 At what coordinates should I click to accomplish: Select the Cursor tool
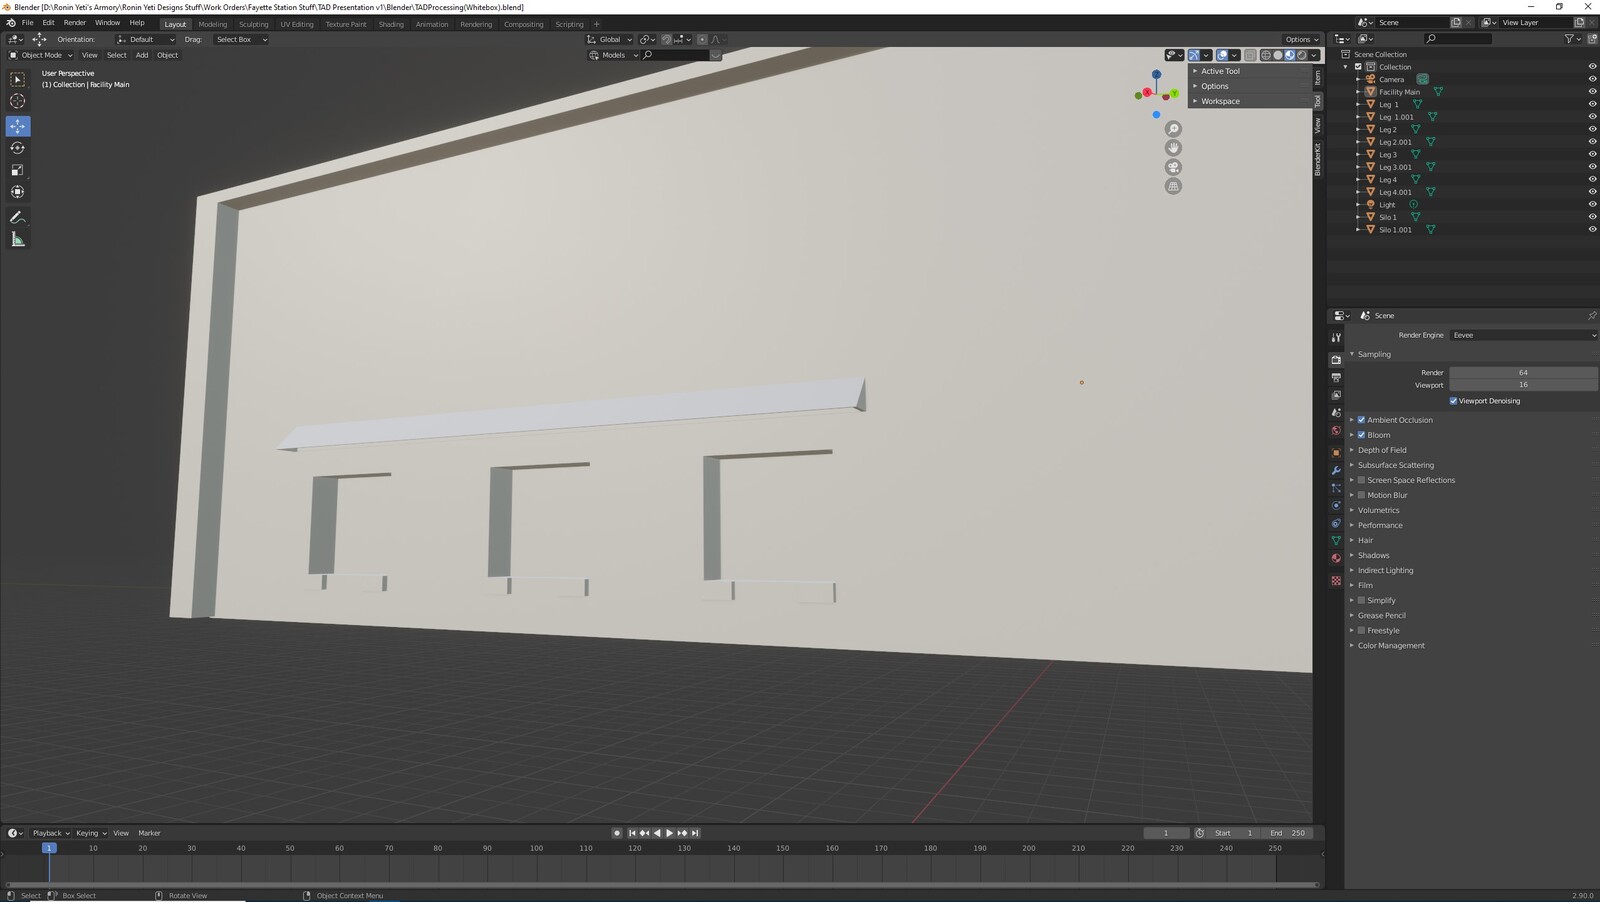18,101
